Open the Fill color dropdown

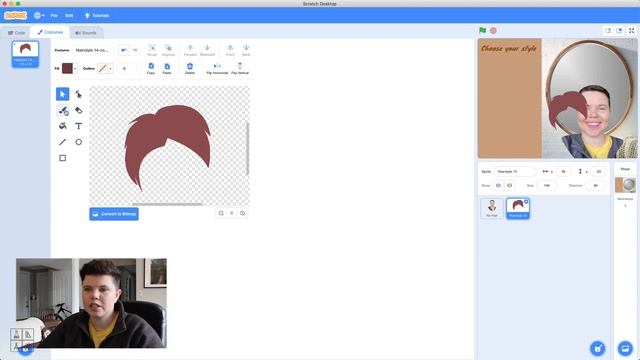[75, 69]
